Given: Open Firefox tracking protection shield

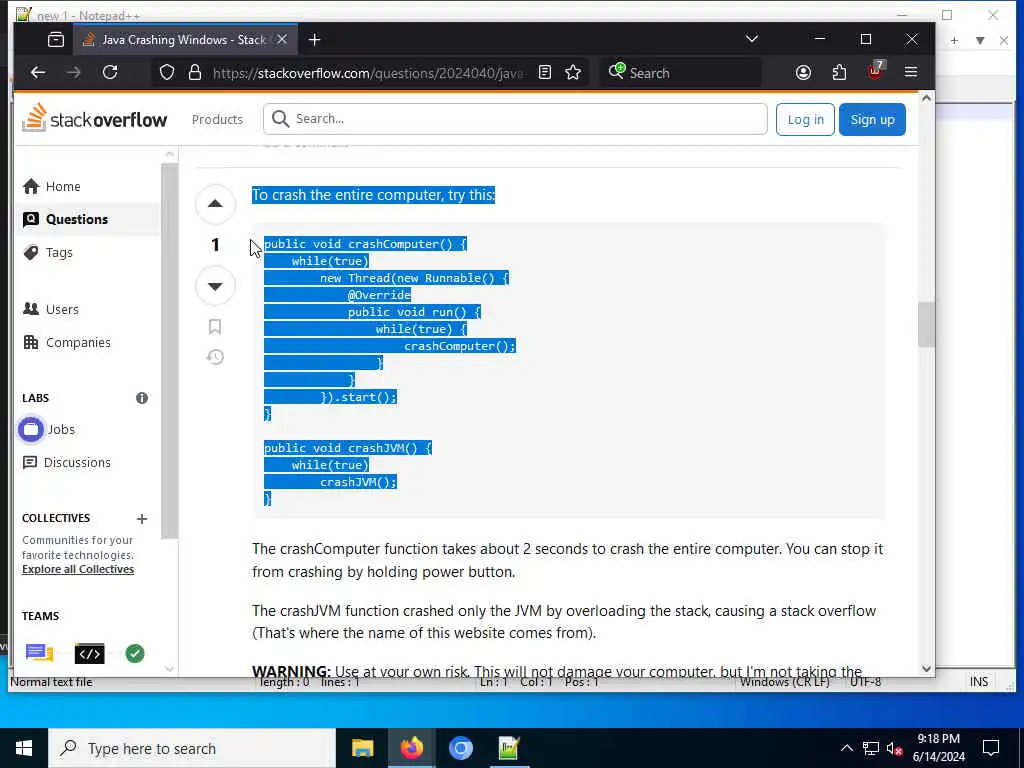Looking at the screenshot, I should (167, 72).
